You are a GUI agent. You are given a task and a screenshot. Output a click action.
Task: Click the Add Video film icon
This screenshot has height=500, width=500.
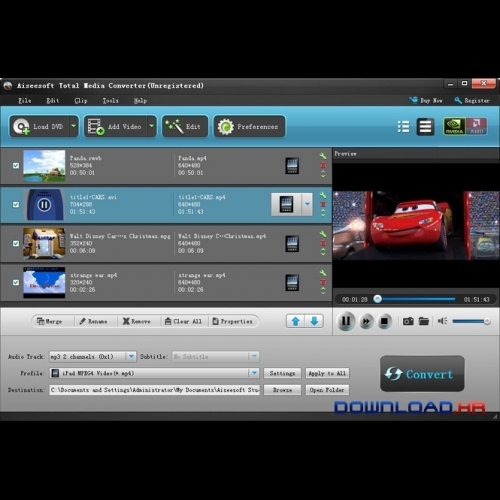pos(96,127)
